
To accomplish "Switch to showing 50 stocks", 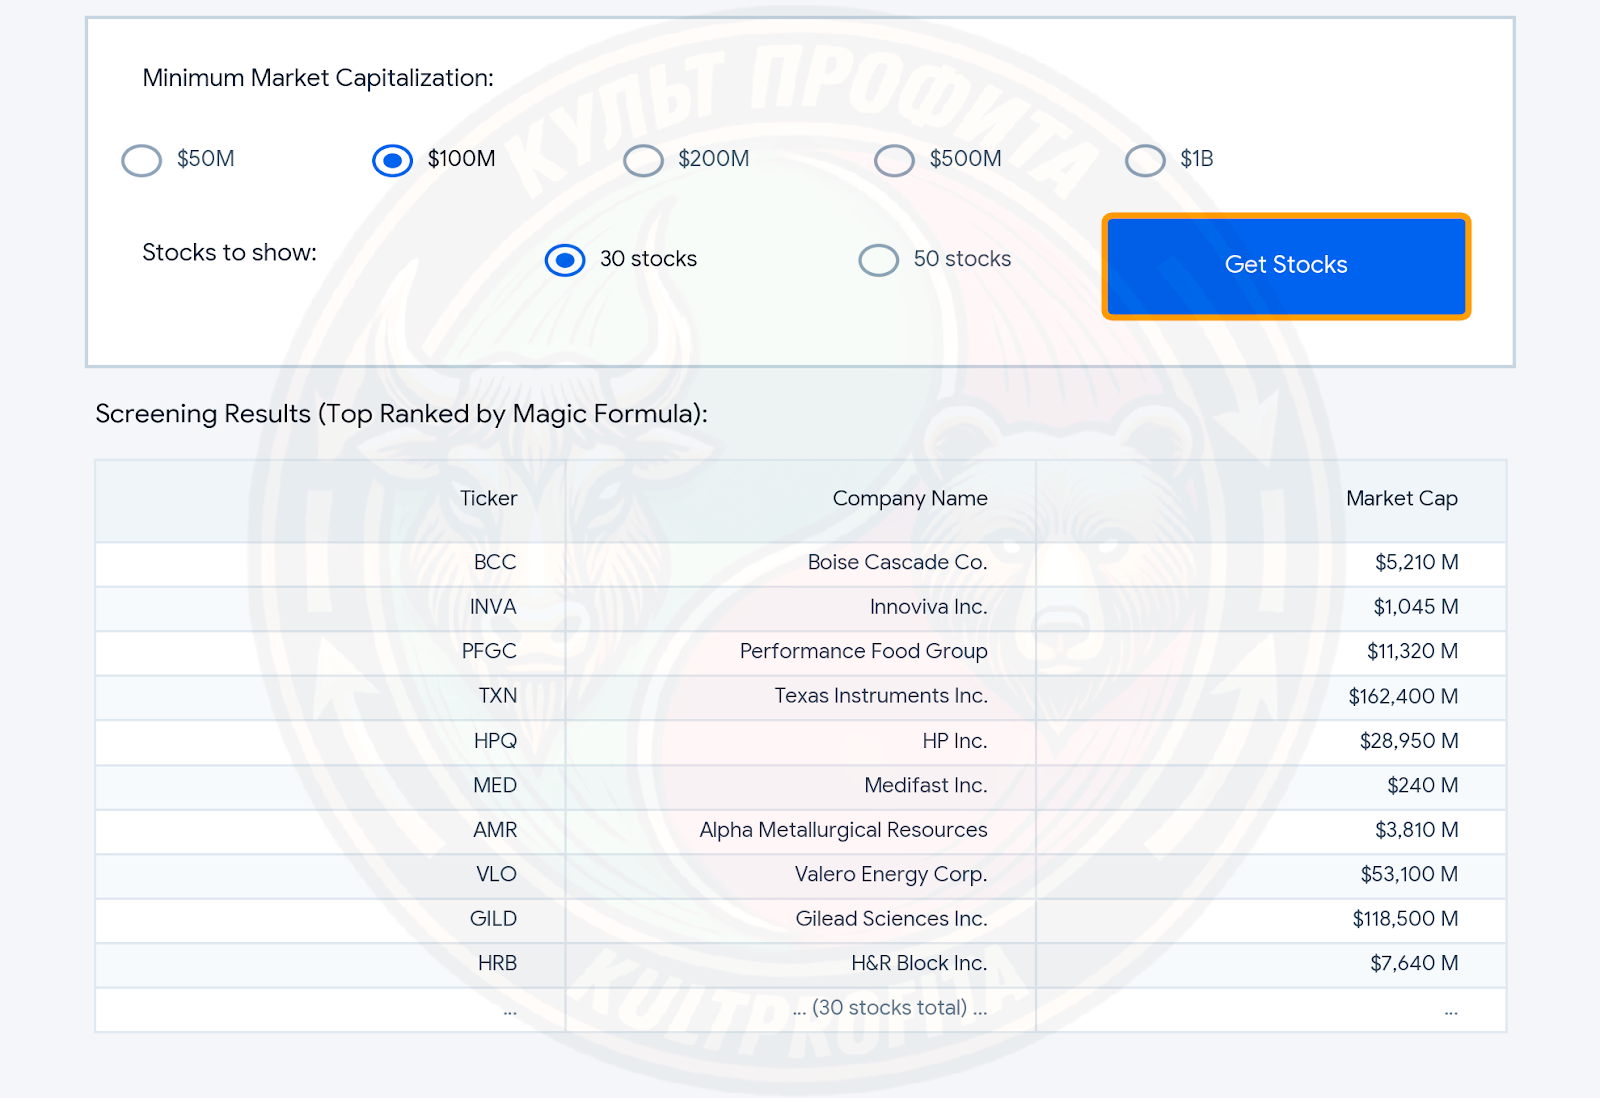I will click(x=878, y=260).
